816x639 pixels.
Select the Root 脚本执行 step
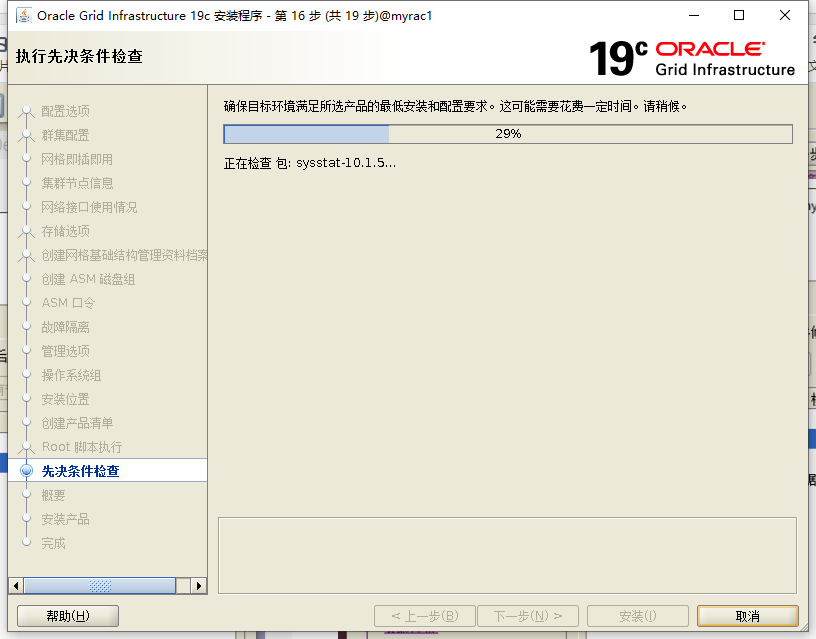tap(82, 447)
